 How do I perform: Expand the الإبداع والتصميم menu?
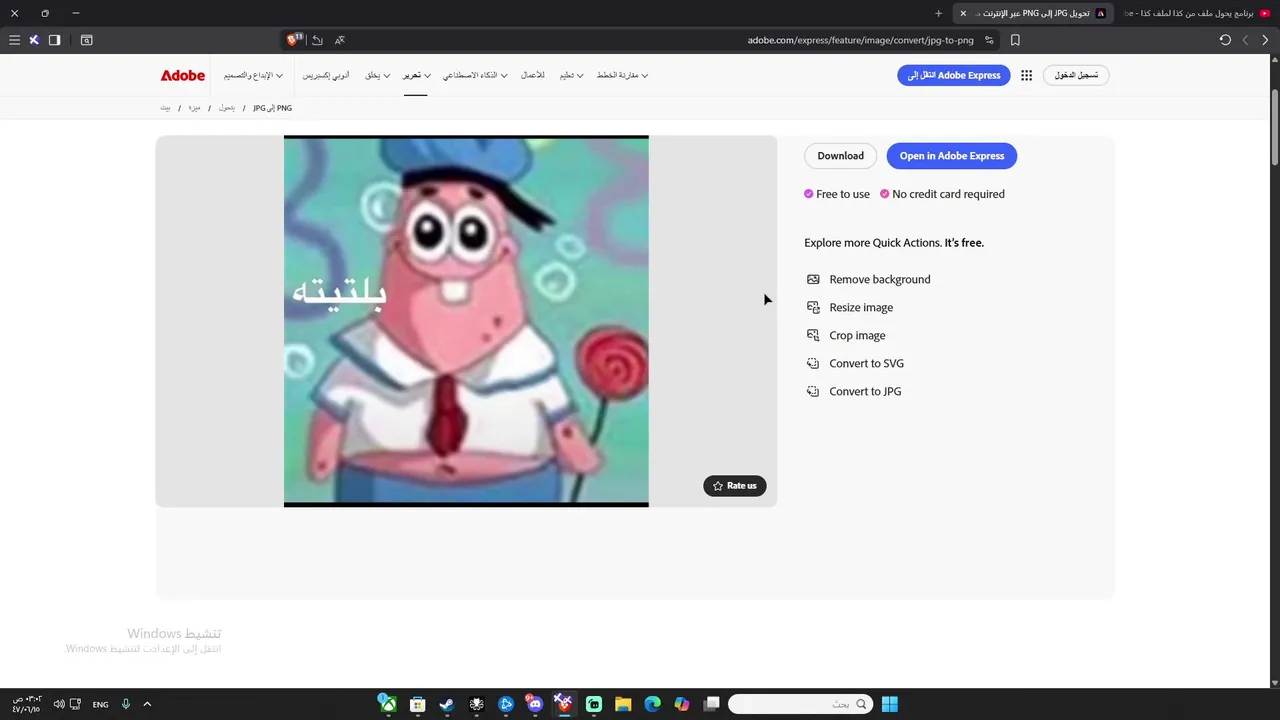tap(253, 75)
